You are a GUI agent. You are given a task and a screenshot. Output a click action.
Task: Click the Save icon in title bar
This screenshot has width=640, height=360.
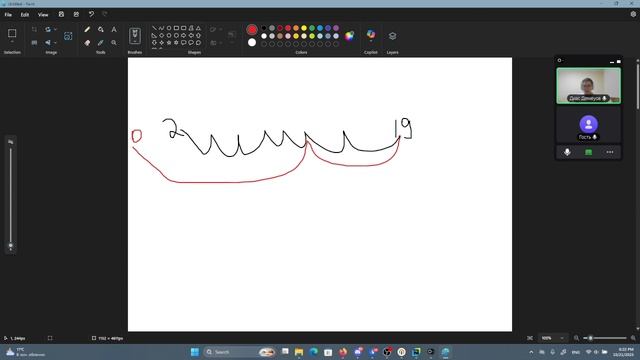[61, 14]
